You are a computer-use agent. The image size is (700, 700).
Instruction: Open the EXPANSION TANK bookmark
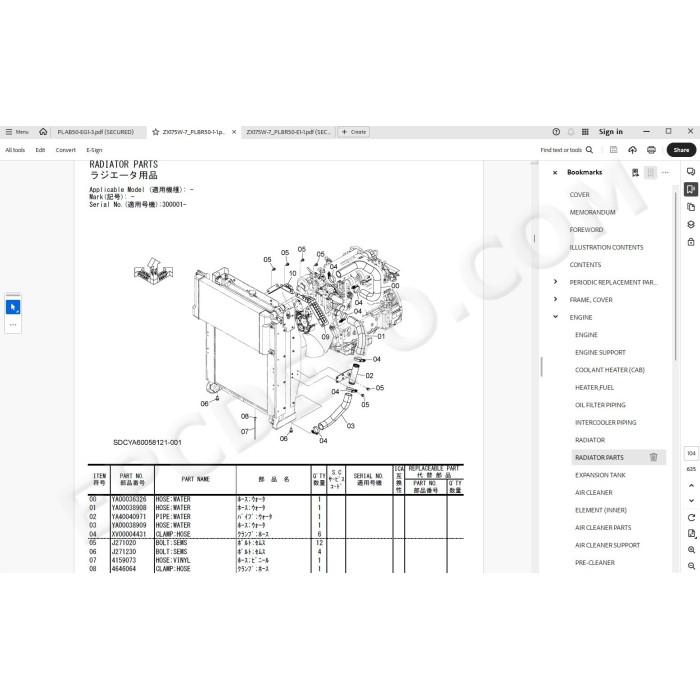pos(600,475)
